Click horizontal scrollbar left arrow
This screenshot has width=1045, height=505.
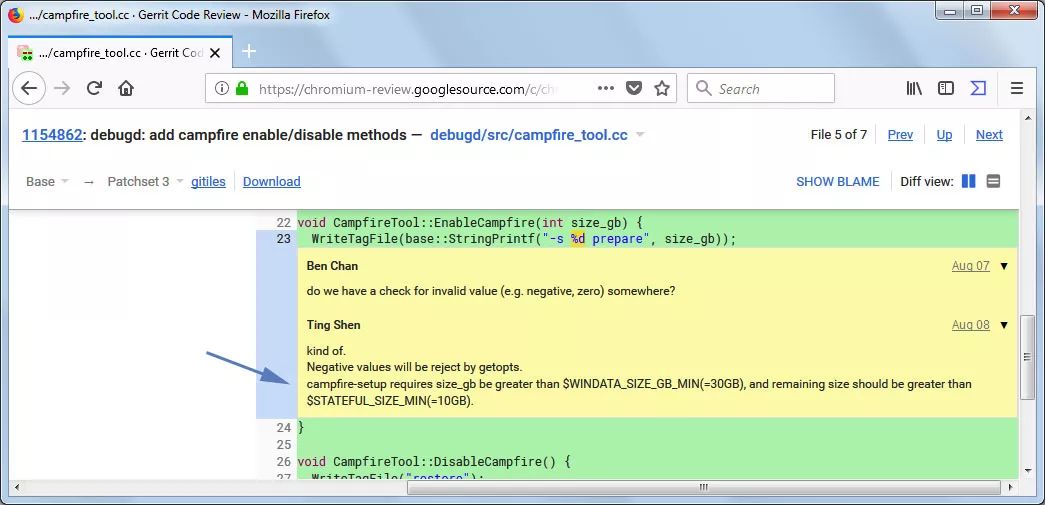(x=15, y=488)
